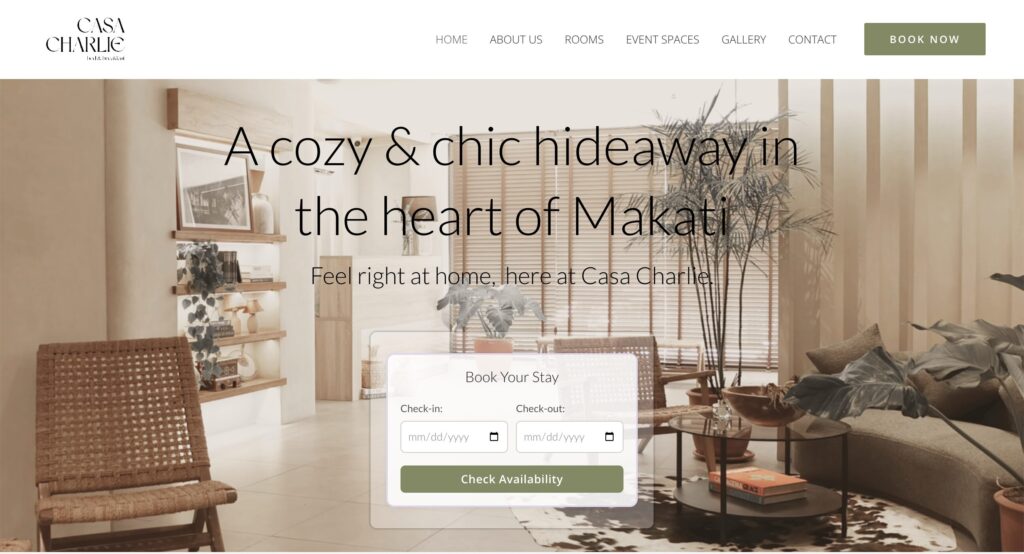Open the Contact page

pyautogui.click(x=812, y=40)
